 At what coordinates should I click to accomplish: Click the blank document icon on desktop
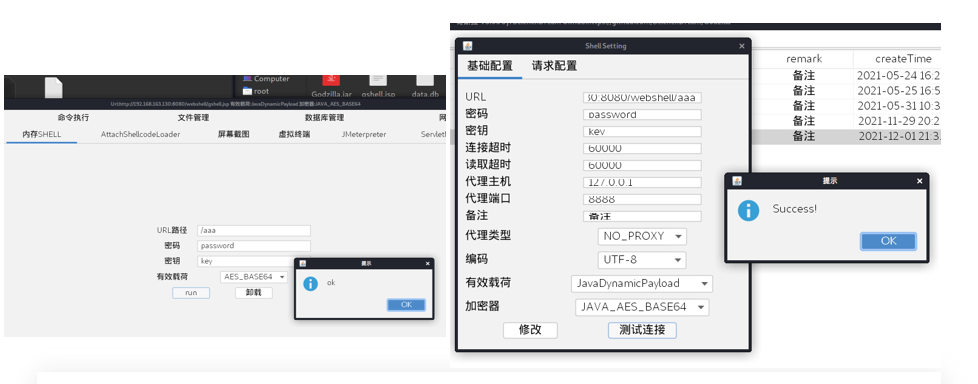[53, 87]
